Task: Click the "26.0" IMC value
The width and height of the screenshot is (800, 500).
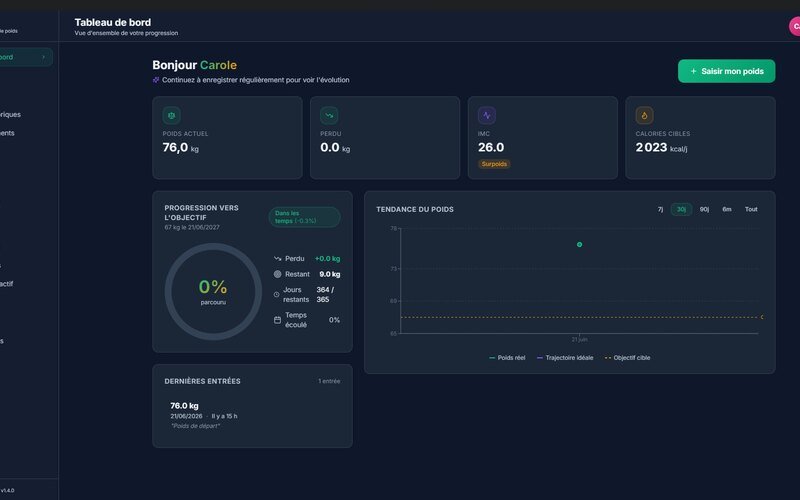Action: click(x=491, y=147)
